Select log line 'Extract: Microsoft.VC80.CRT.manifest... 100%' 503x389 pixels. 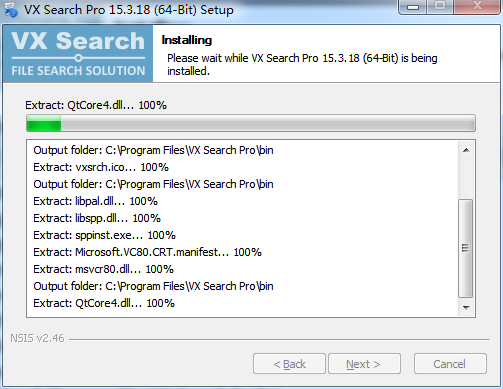pyautogui.click(x=147, y=252)
